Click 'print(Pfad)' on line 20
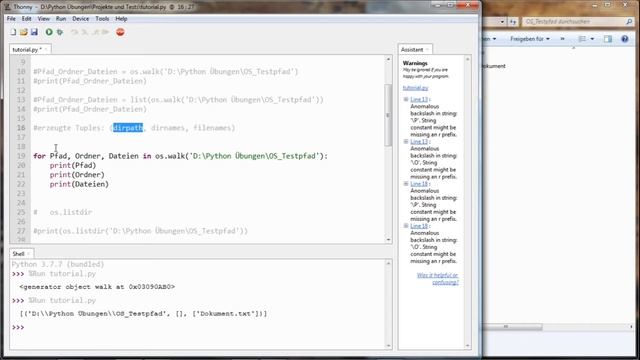640x360 pixels. pyautogui.click(x=73, y=165)
